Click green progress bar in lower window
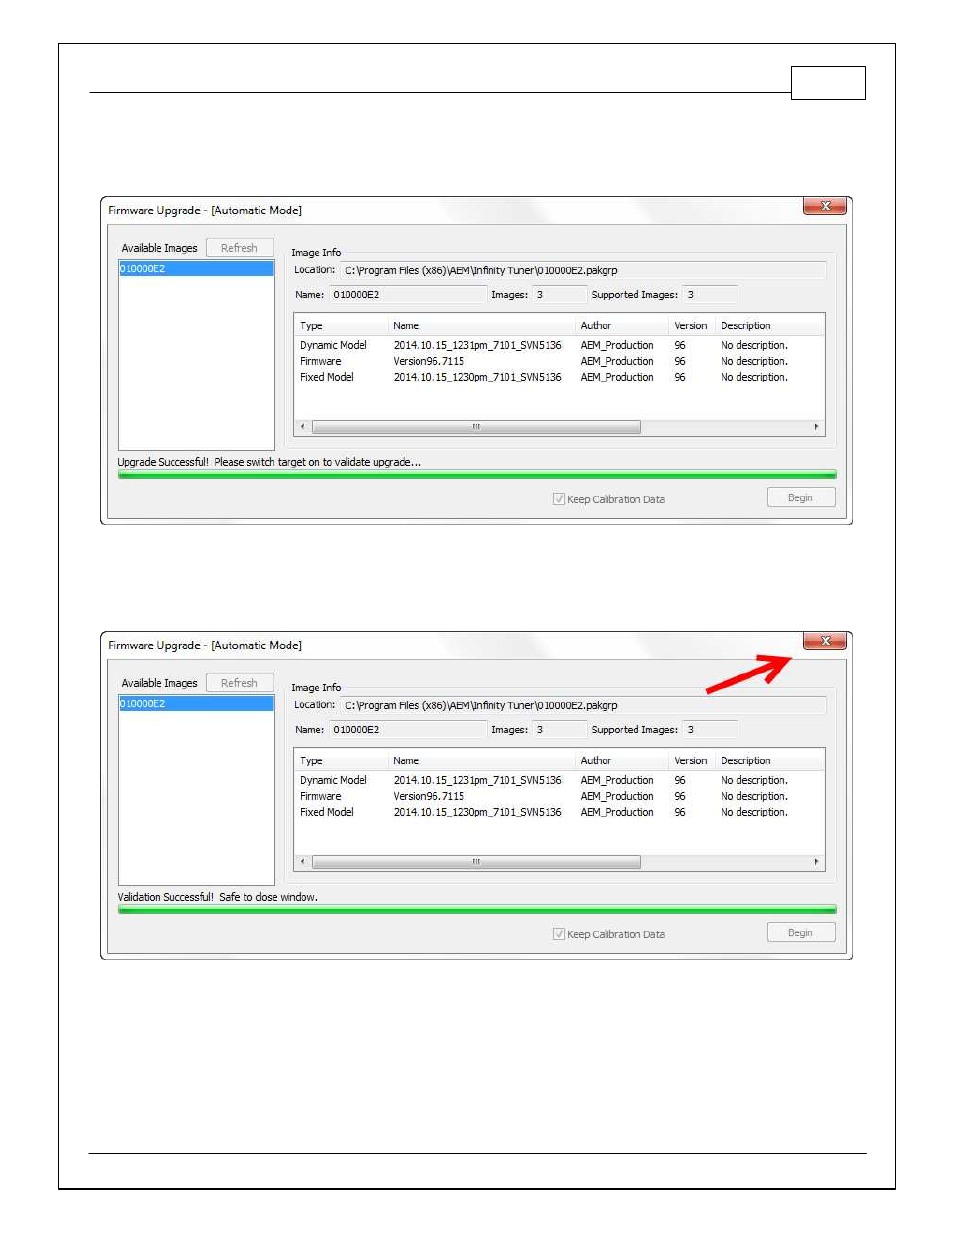 coord(477,910)
